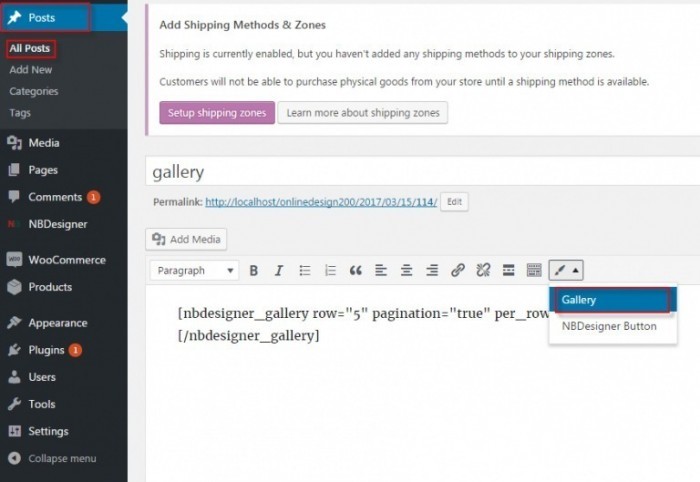Image resolution: width=700 pixels, height=482 pixels.
Task: Click Setup shipping zones button
Action: (217, 113)
